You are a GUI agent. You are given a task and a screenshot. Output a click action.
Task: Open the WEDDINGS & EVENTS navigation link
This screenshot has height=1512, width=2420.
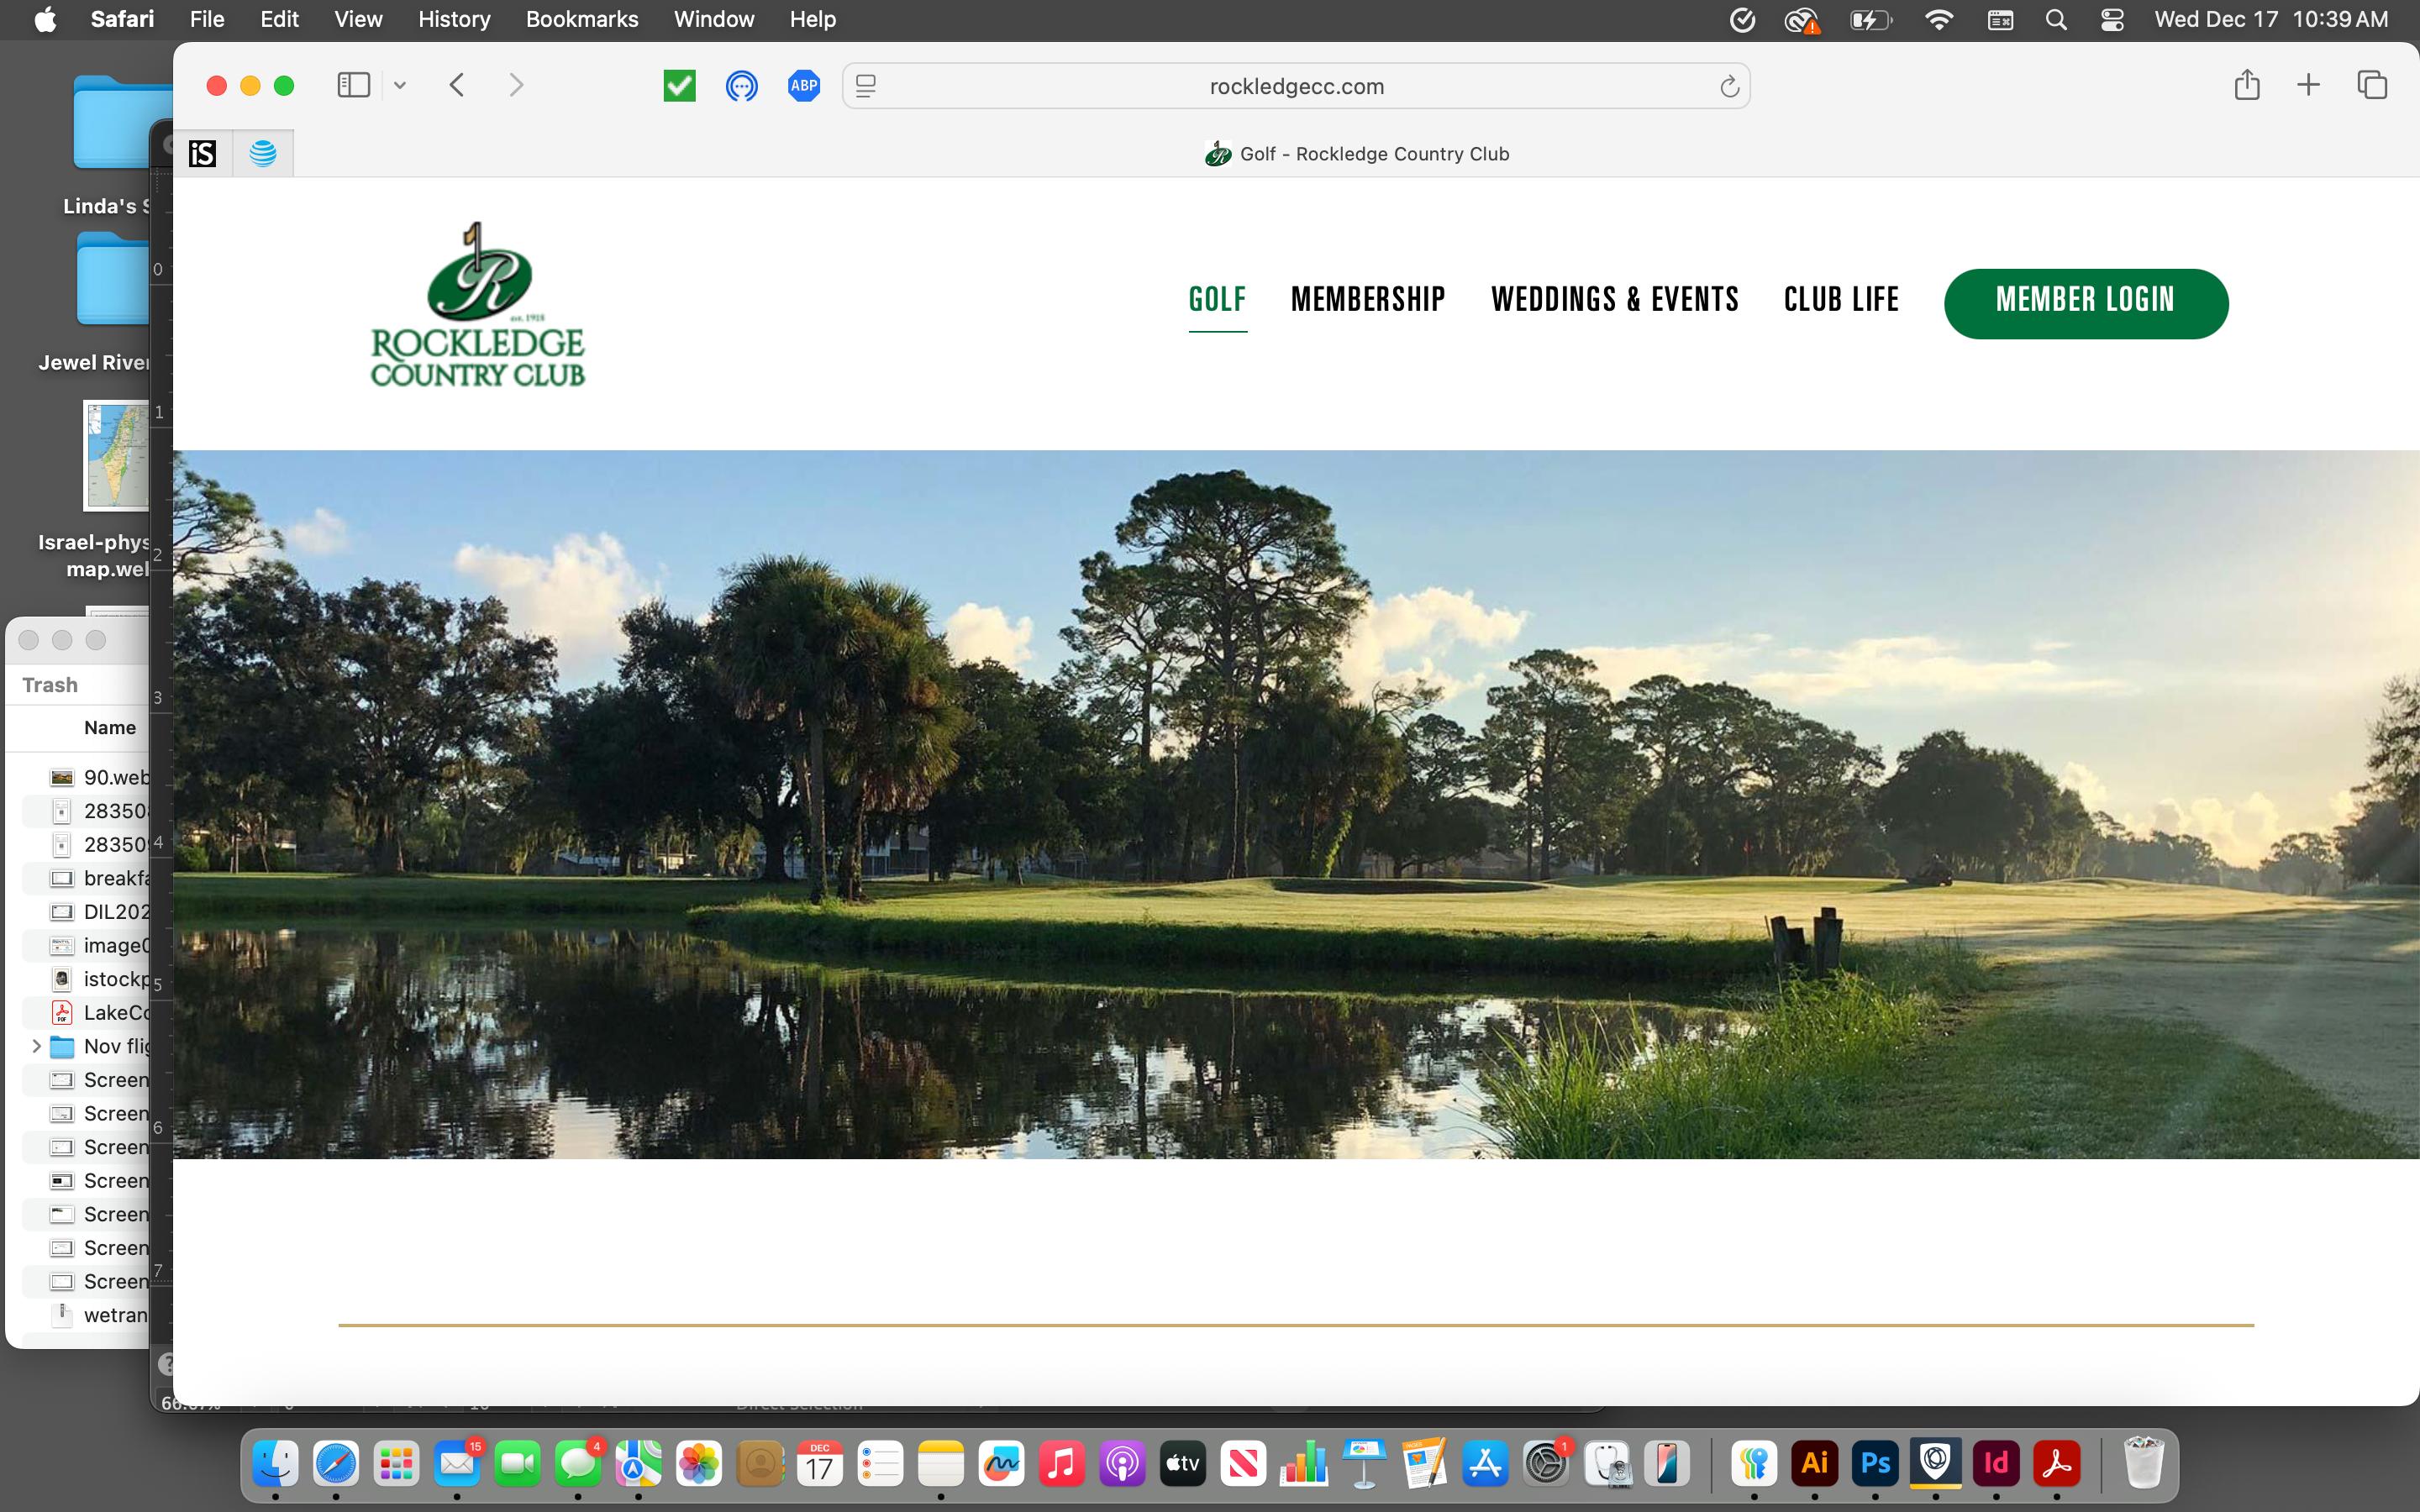[1614, 299]
